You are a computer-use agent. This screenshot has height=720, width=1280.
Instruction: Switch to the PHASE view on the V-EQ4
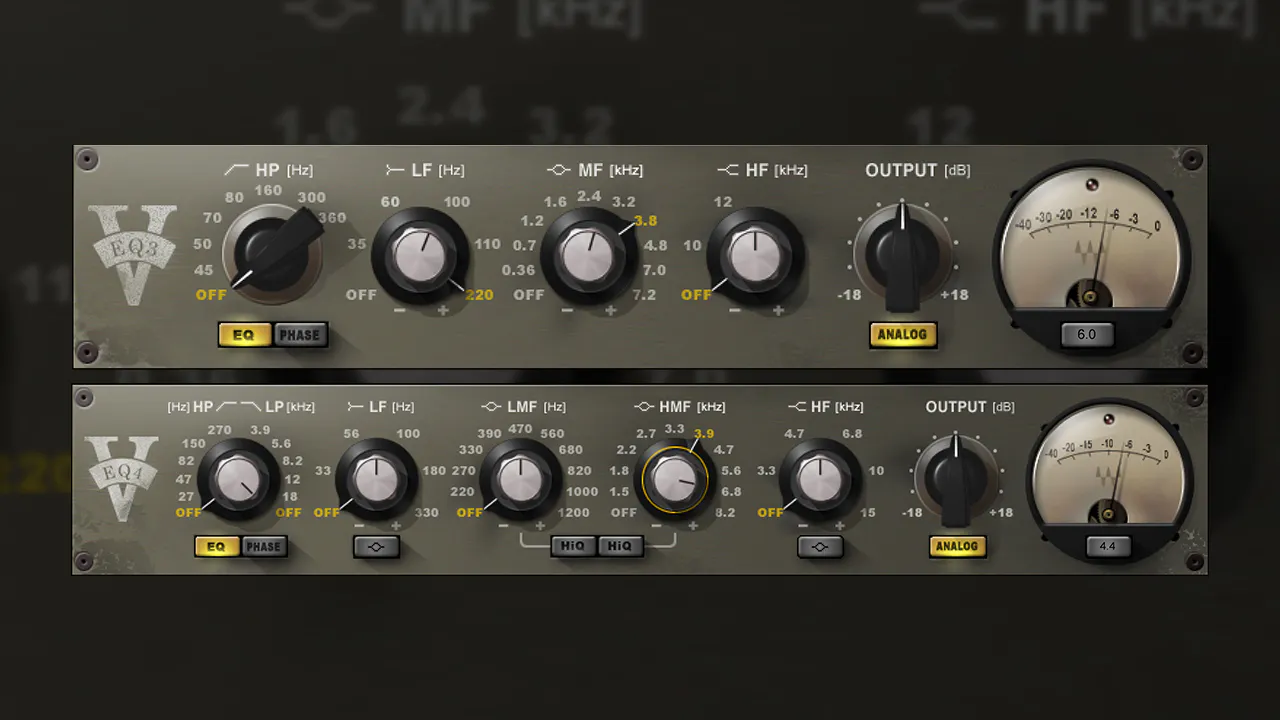pos(263,546)
